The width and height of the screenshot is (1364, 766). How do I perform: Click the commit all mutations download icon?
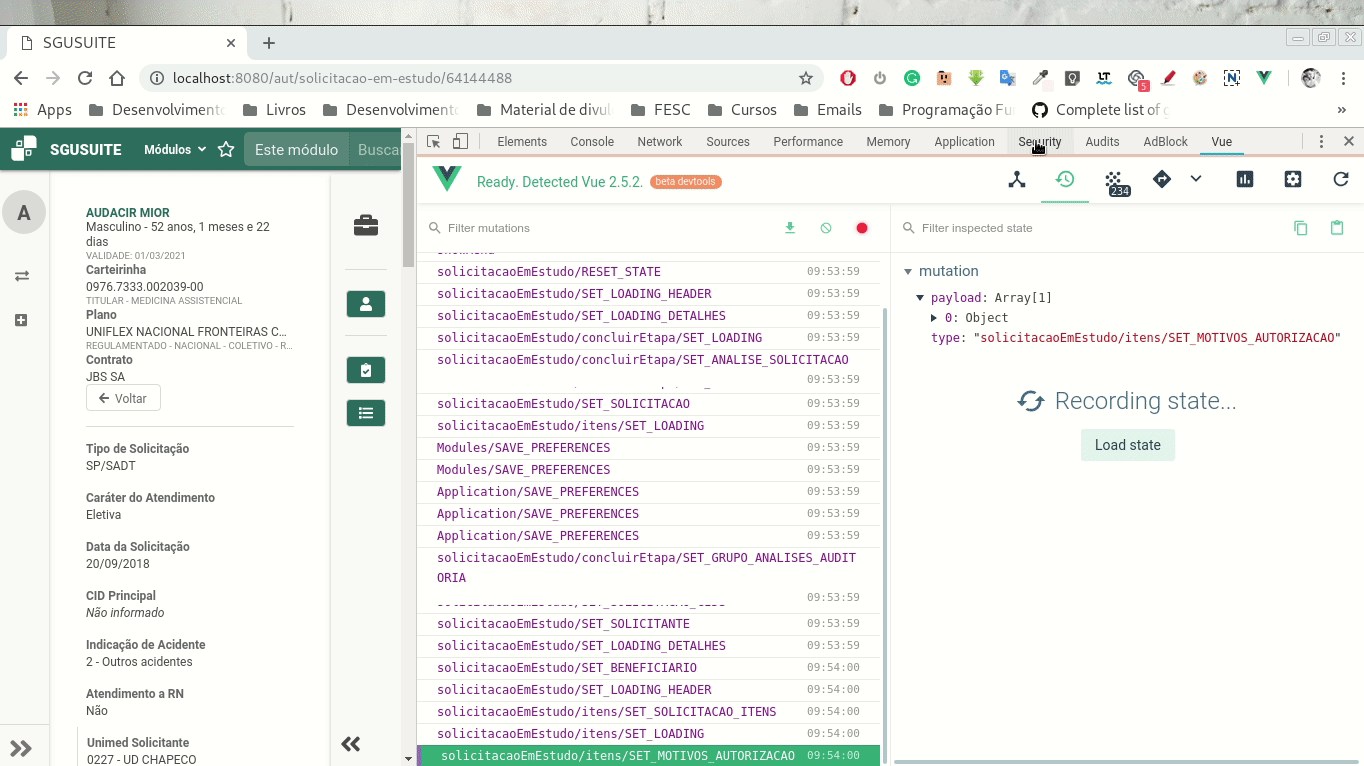(x=790, y=228)
